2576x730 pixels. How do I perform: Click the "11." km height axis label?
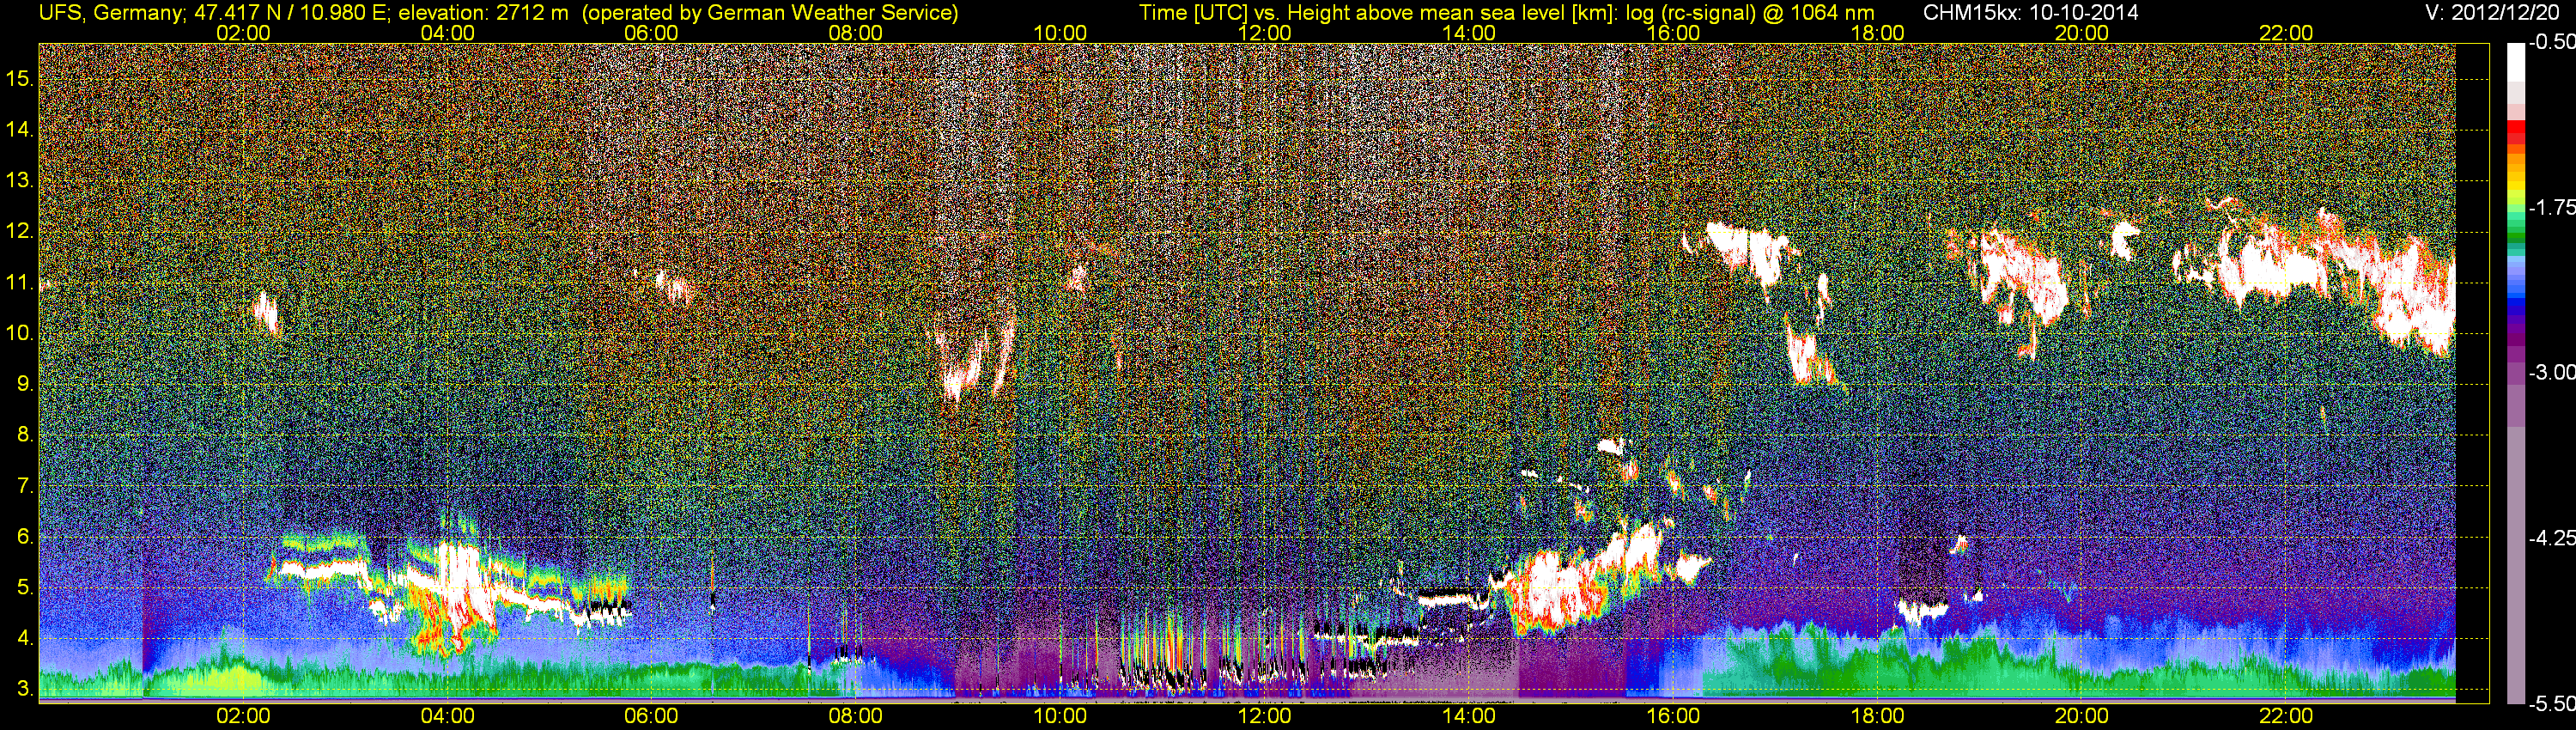point(19,282)
